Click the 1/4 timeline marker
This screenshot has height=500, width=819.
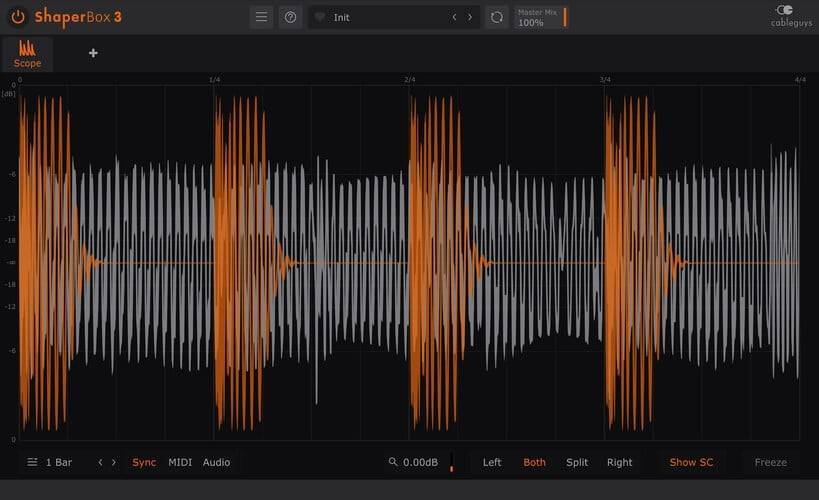click(x=214, y=80)
